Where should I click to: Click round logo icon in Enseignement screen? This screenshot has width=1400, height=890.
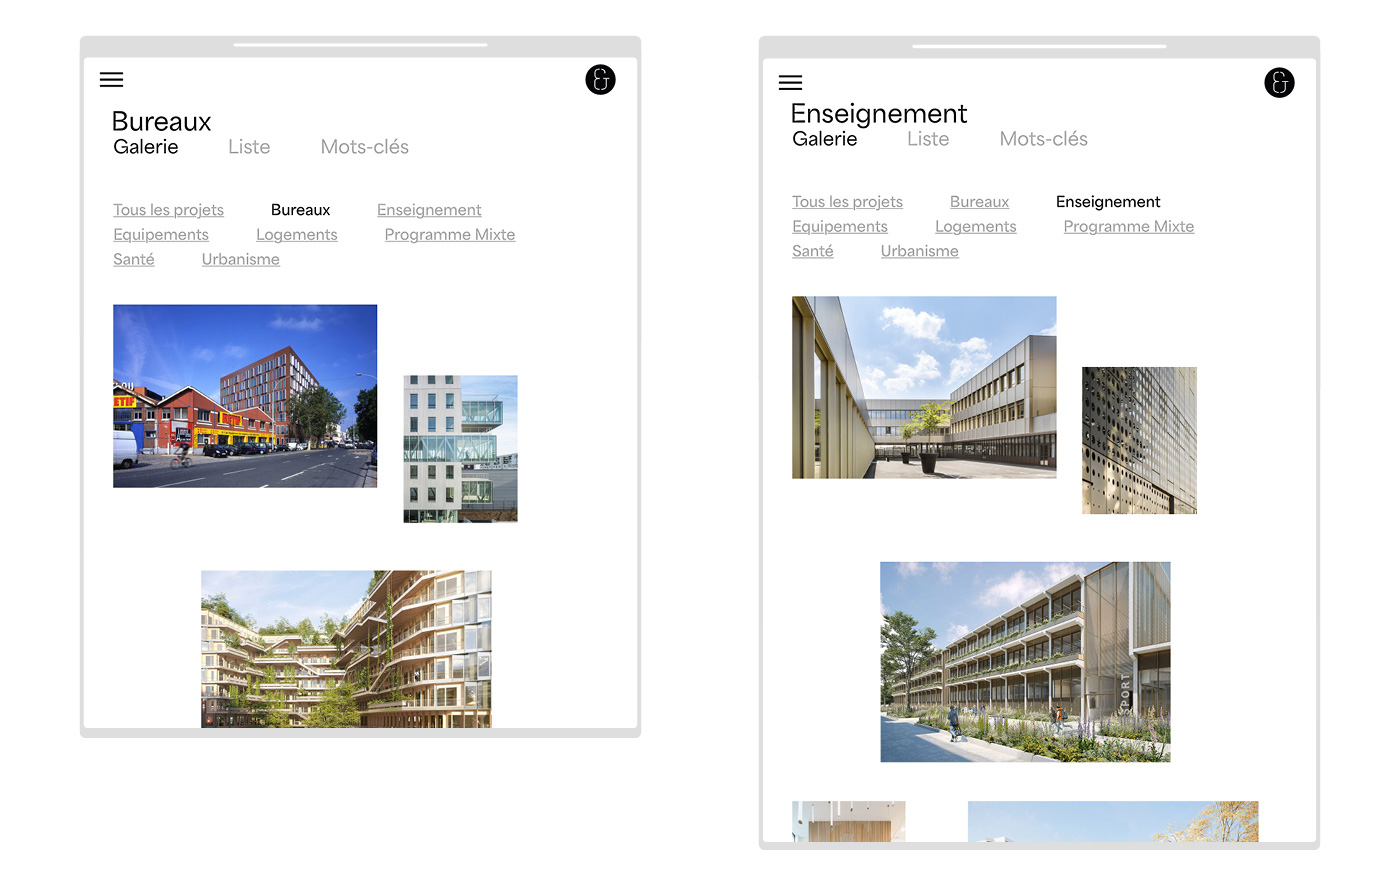(1279, 83)
